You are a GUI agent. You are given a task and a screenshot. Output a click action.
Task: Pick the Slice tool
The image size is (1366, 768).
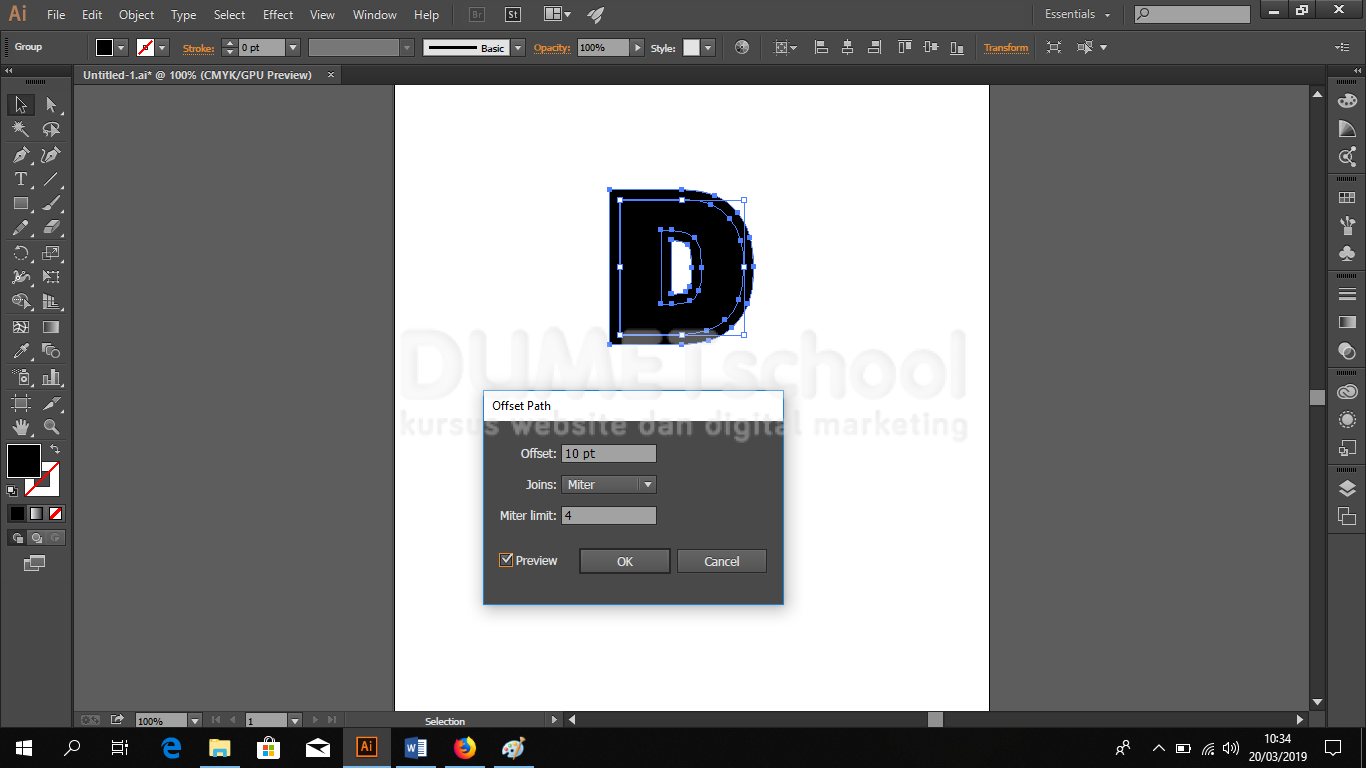[51, 403]
